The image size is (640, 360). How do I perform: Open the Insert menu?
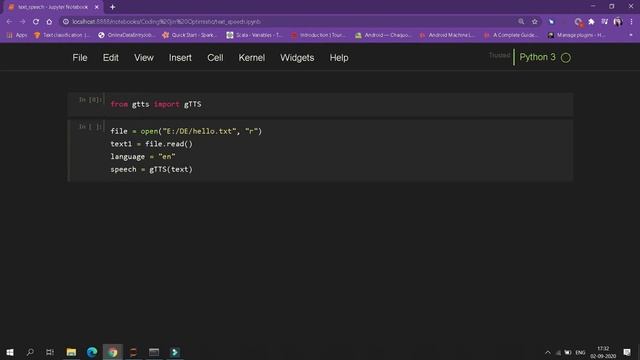[180, 58]
